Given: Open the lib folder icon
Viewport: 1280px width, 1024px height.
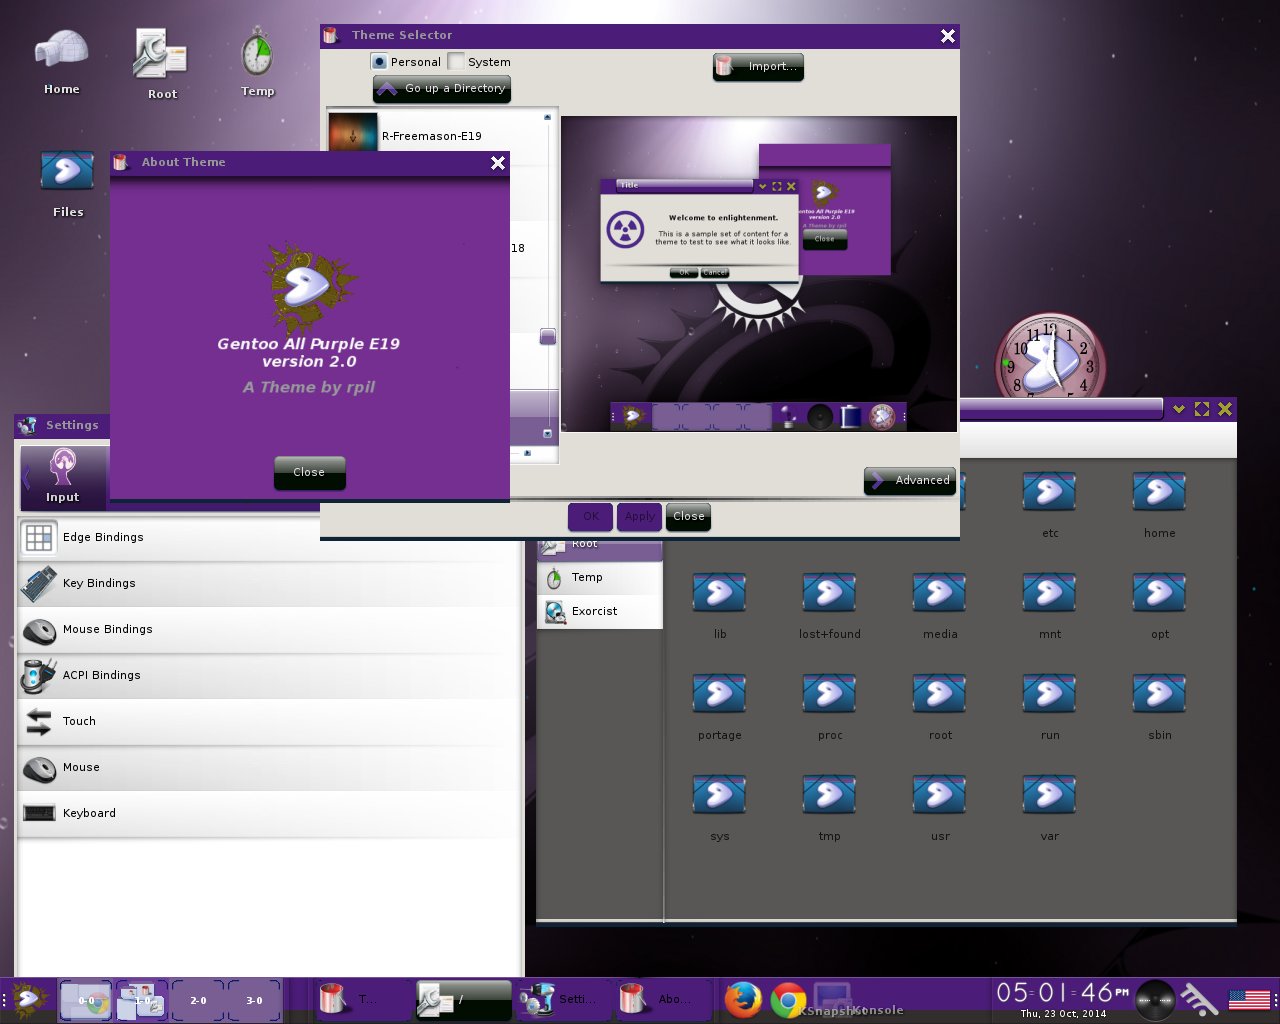Looking at the screenshot, I should [x=719, y=592].
